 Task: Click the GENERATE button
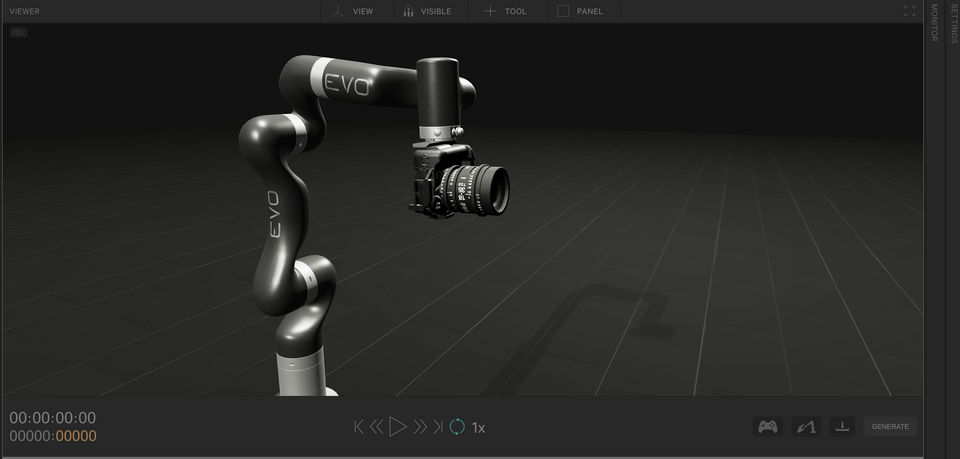coord(890,427)
